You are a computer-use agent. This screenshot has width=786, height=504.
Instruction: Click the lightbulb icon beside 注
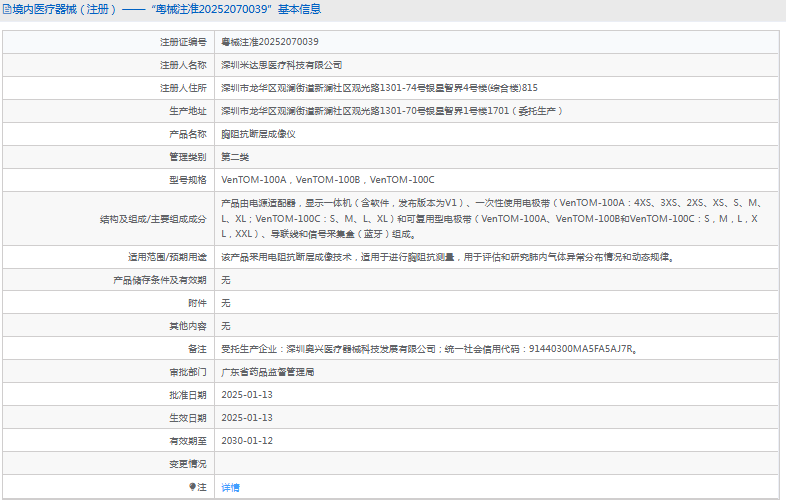pos(192,486)
